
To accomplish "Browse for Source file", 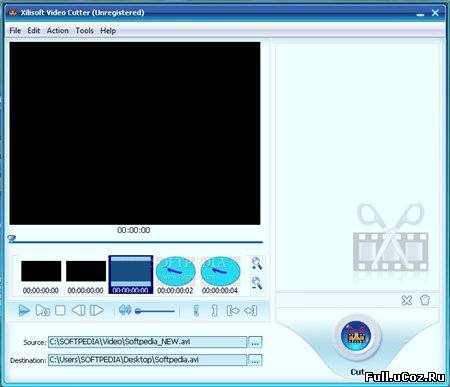I will click(255, 342).
